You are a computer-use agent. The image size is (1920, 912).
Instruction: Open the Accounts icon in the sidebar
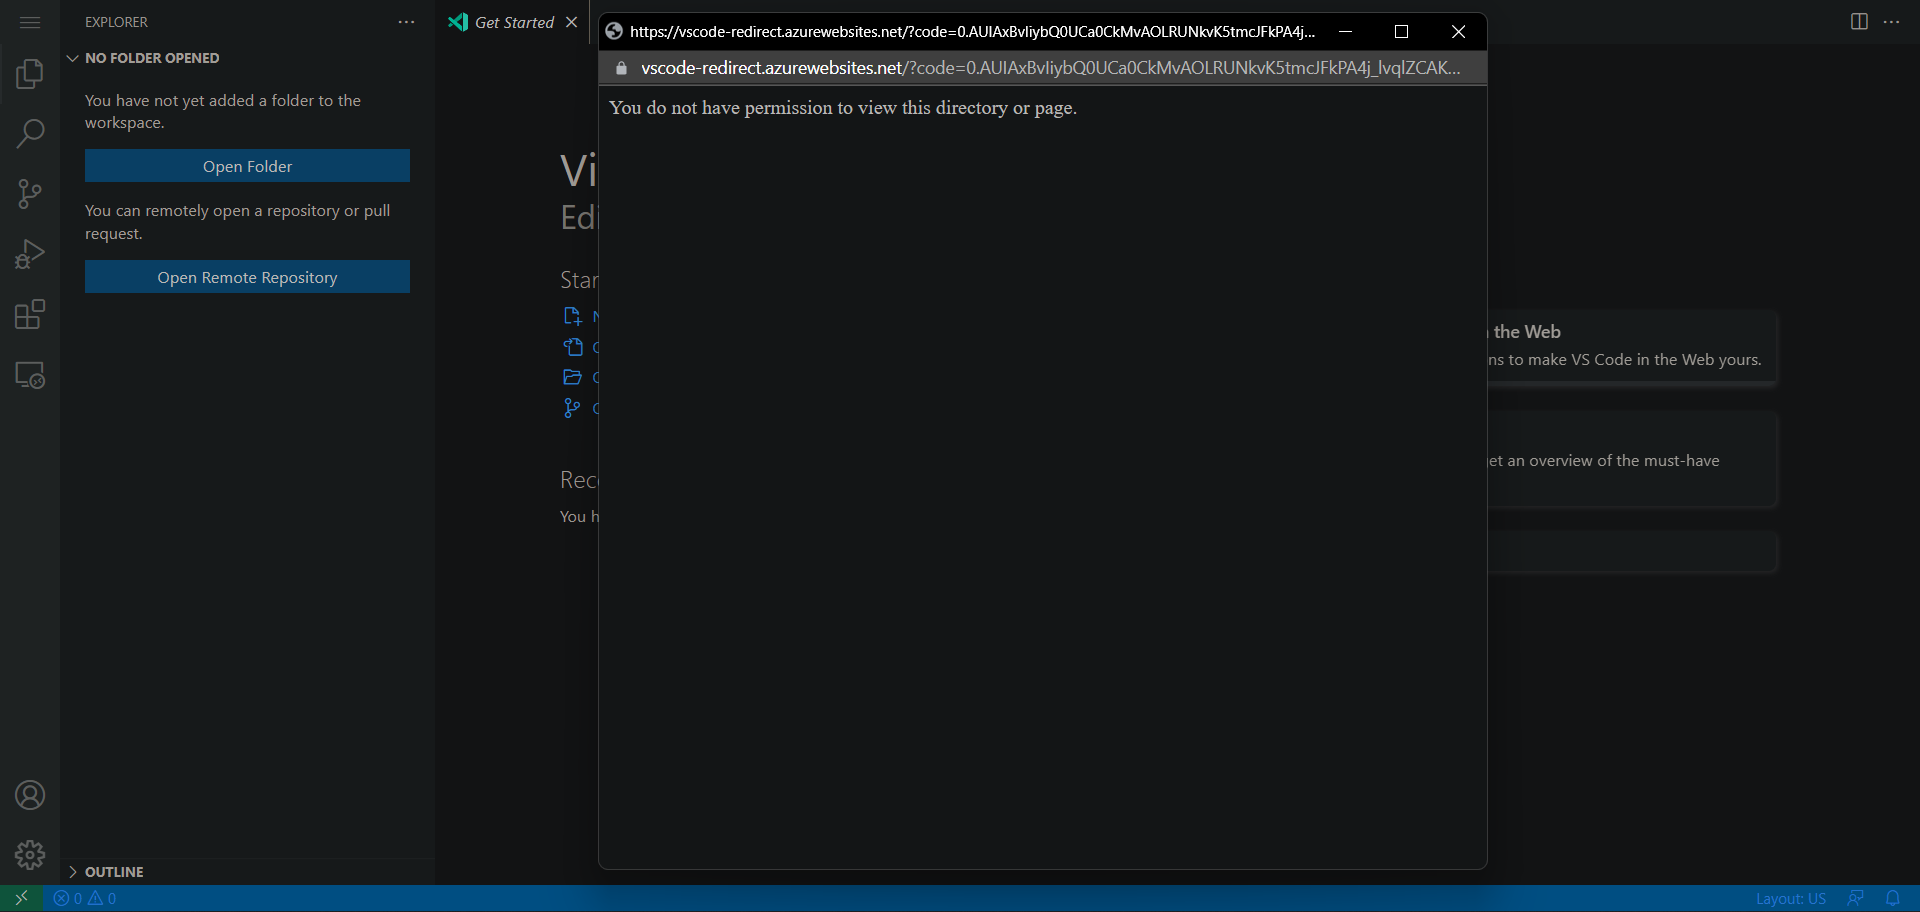tap(30, 795)
